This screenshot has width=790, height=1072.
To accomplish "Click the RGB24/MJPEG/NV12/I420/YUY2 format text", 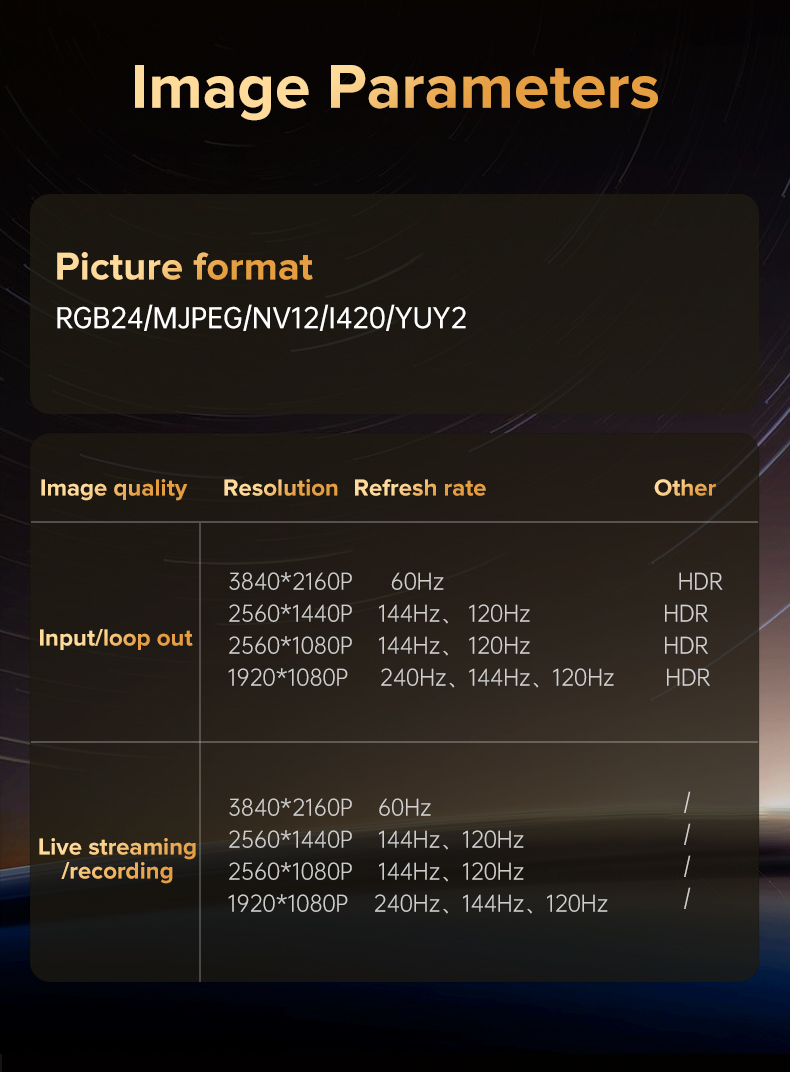I will 261,319.
